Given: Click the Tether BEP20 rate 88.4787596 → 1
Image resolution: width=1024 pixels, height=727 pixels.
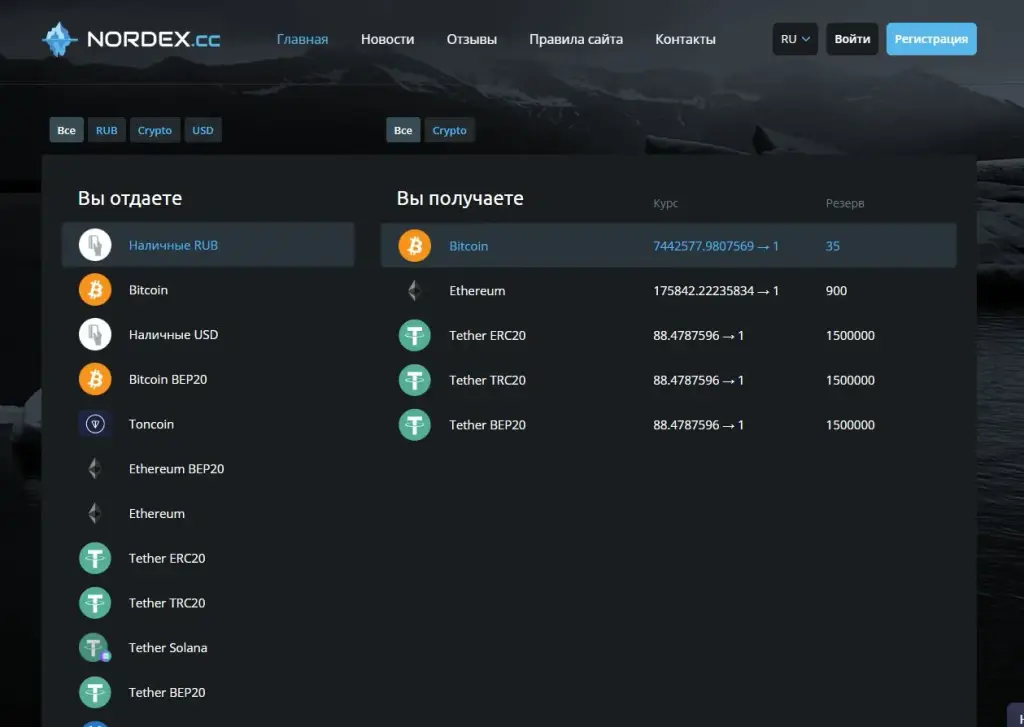Looking at the screenshot, I should 699,425.
